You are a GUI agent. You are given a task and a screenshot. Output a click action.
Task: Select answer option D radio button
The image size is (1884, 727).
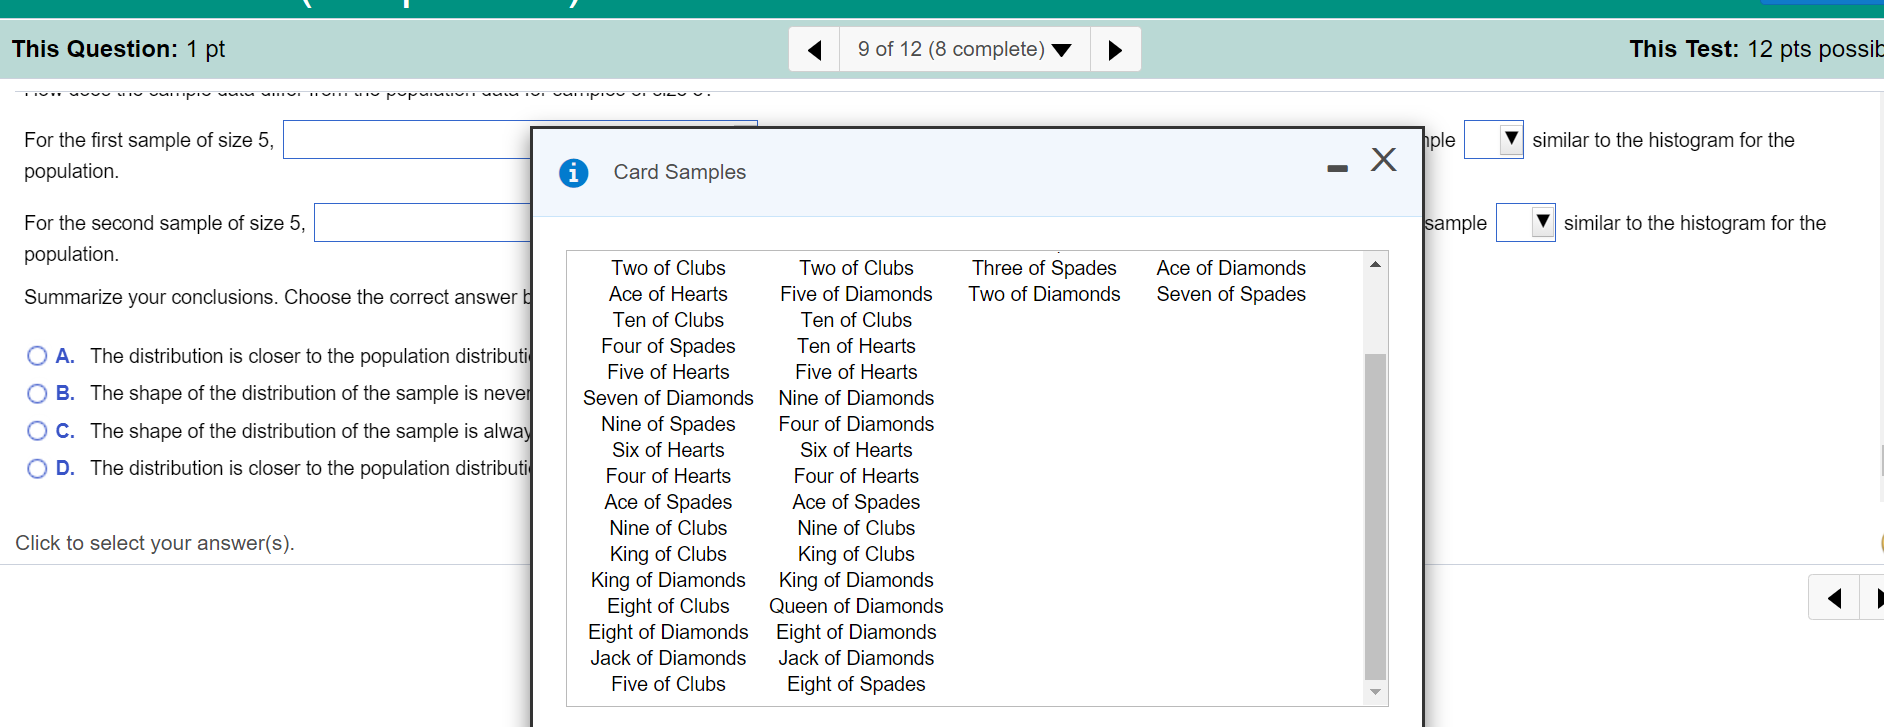(x=37, y=468)
